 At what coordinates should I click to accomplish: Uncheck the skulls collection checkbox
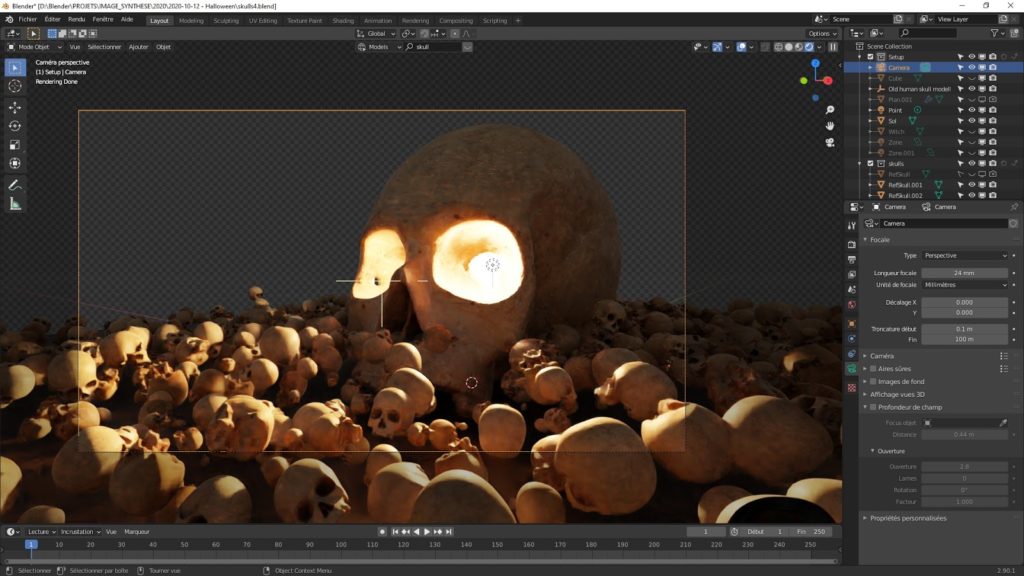pos(870,163)
